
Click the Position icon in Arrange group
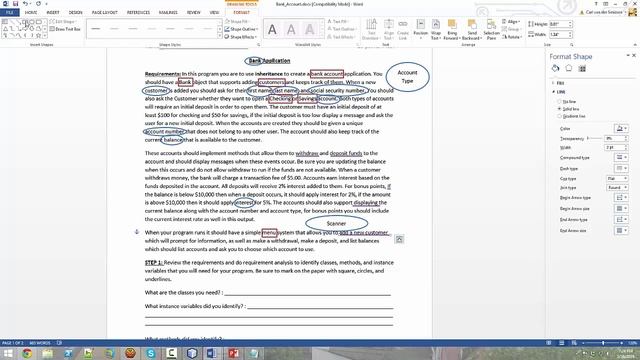(x=420, y=29)
